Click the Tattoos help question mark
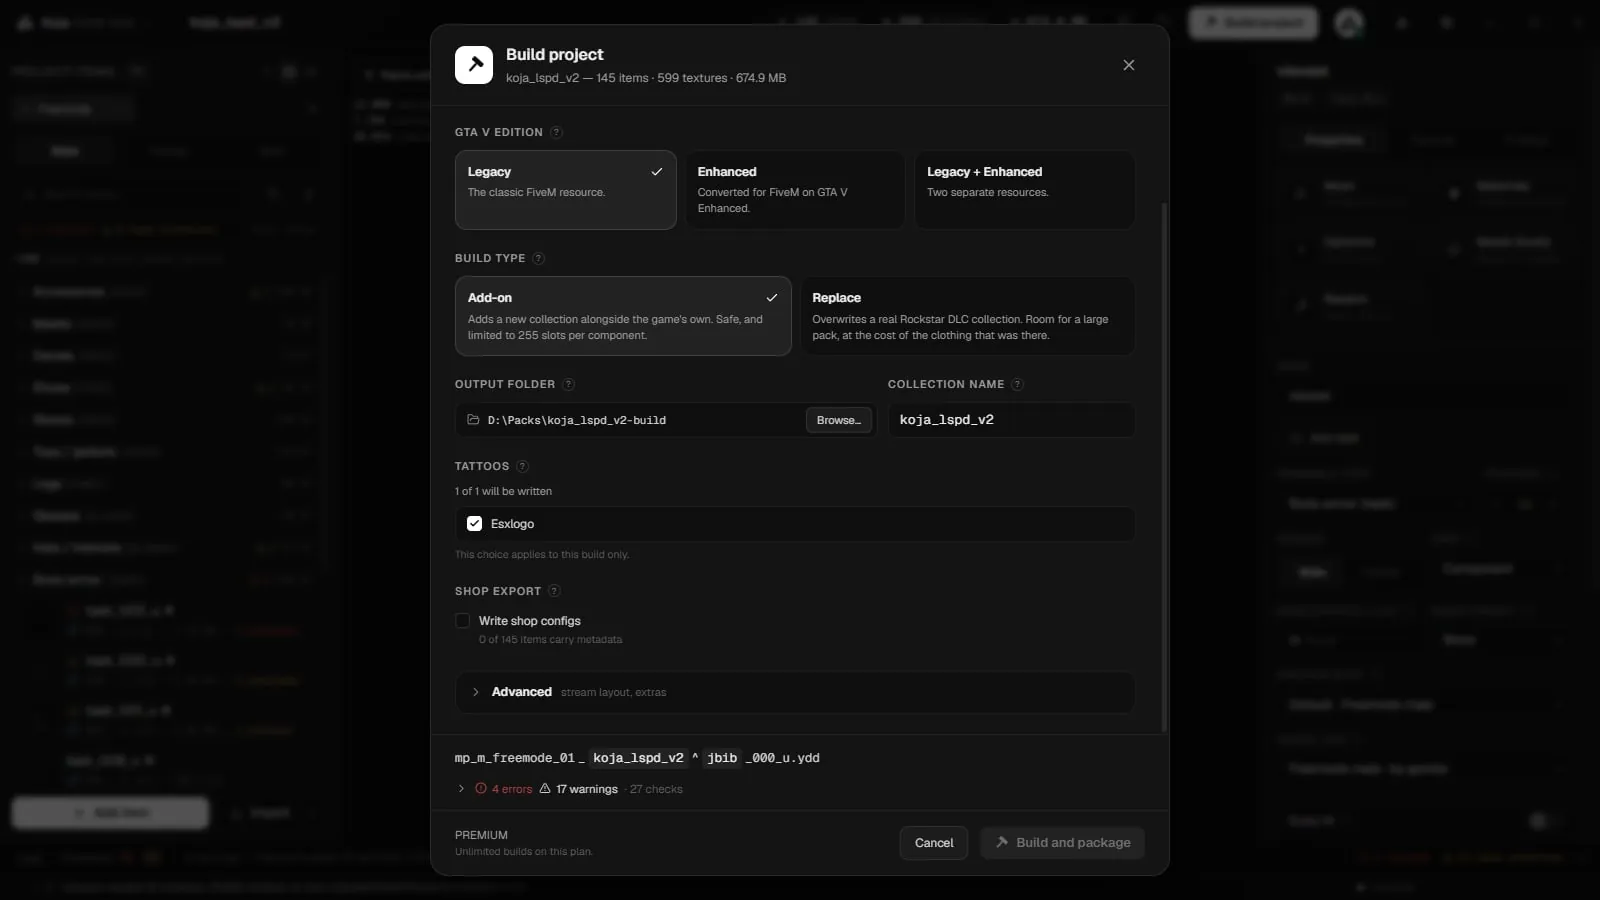Image resolution: width=1600 pixels, height=900 pixels. (522, 466)
